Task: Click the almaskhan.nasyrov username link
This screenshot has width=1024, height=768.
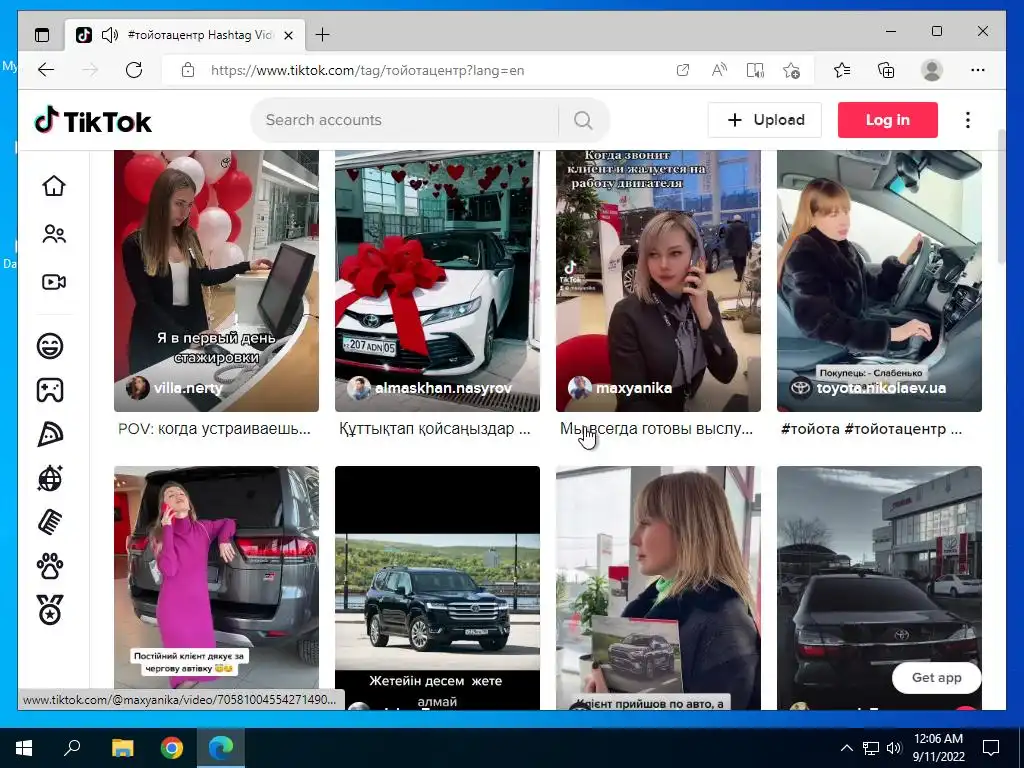Action: pyautogui.click(x=443, y=389)
